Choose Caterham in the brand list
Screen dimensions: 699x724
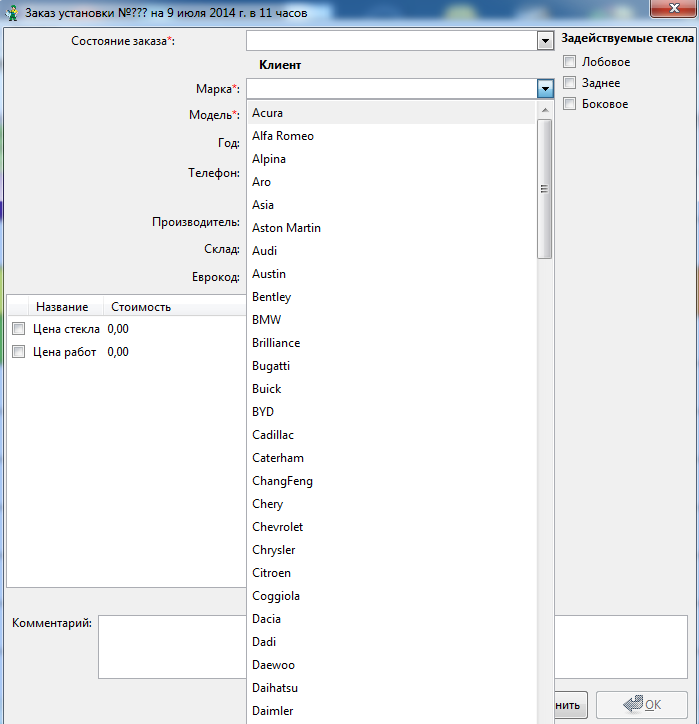click(392, 458)
